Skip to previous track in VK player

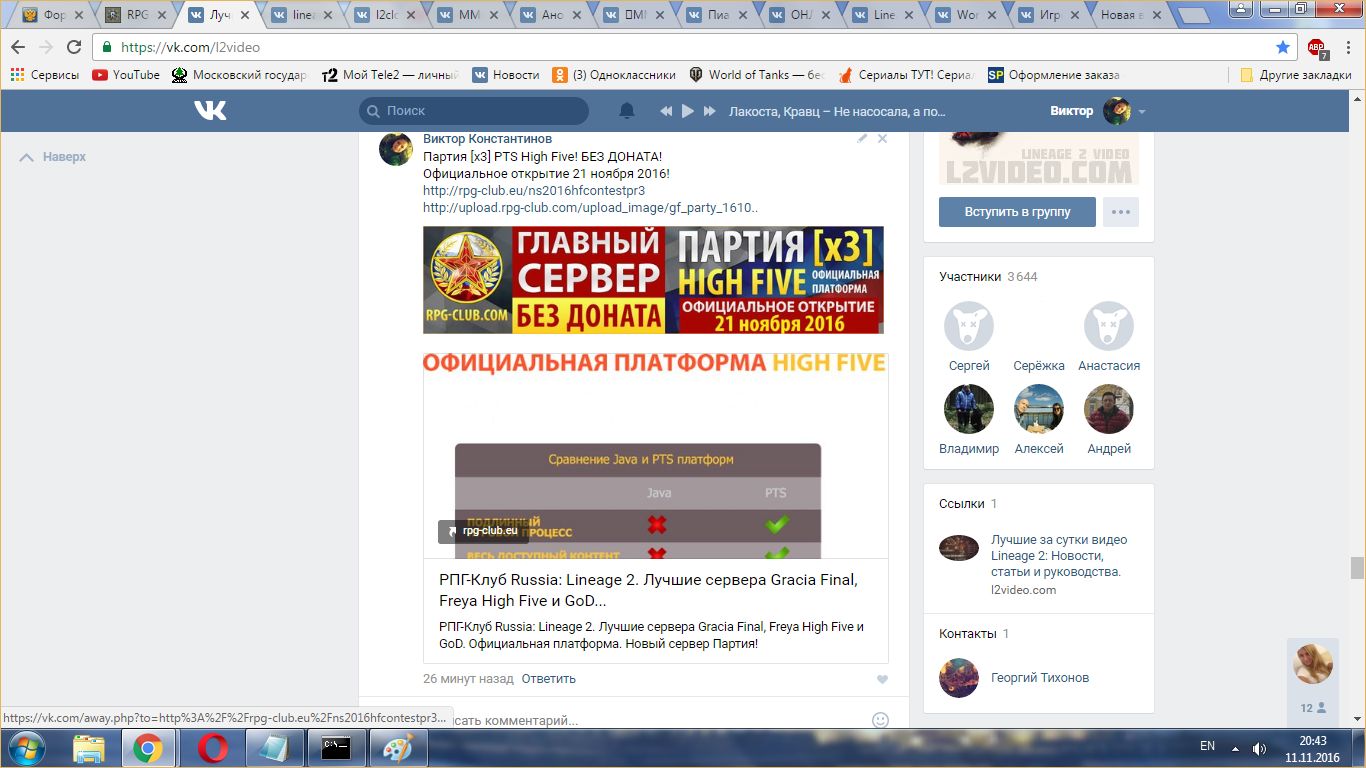[x=666, y=111]
